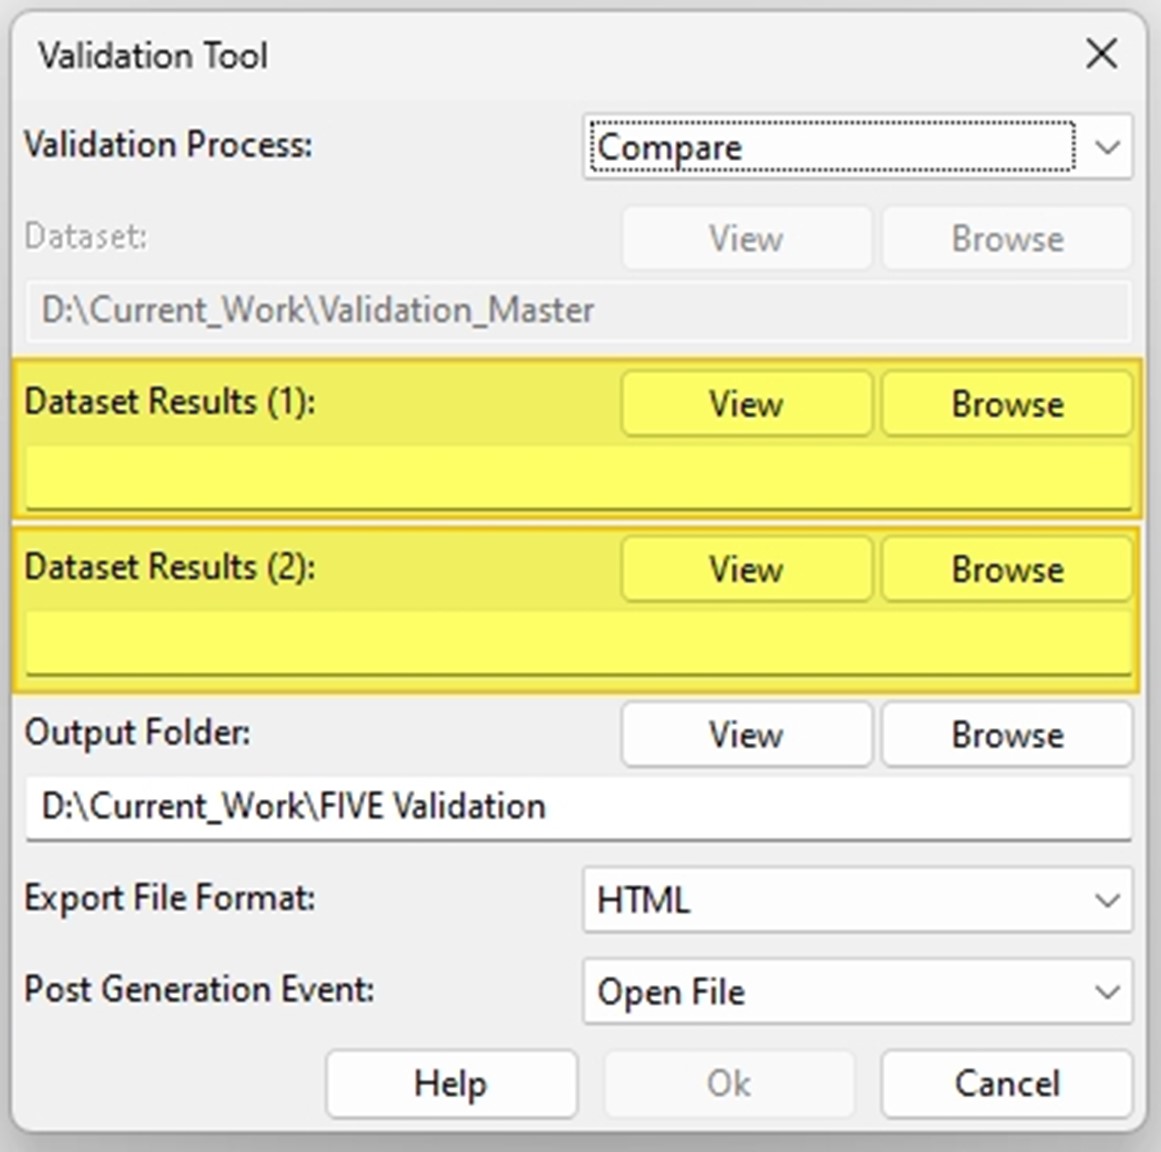Click the empty Dataset Results (1) path field
The height and width of the screenshot is (1152, 1161).
tap(580, 473)
